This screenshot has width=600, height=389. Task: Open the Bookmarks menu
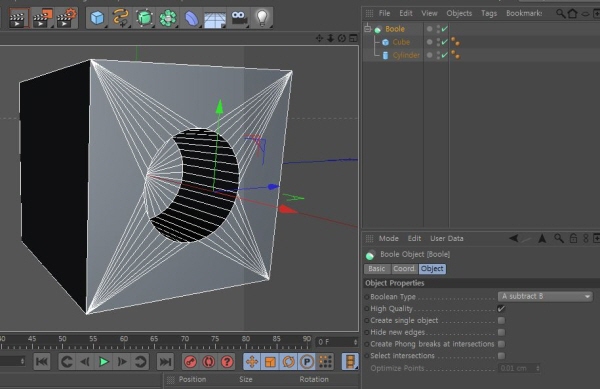coord(524,13)
